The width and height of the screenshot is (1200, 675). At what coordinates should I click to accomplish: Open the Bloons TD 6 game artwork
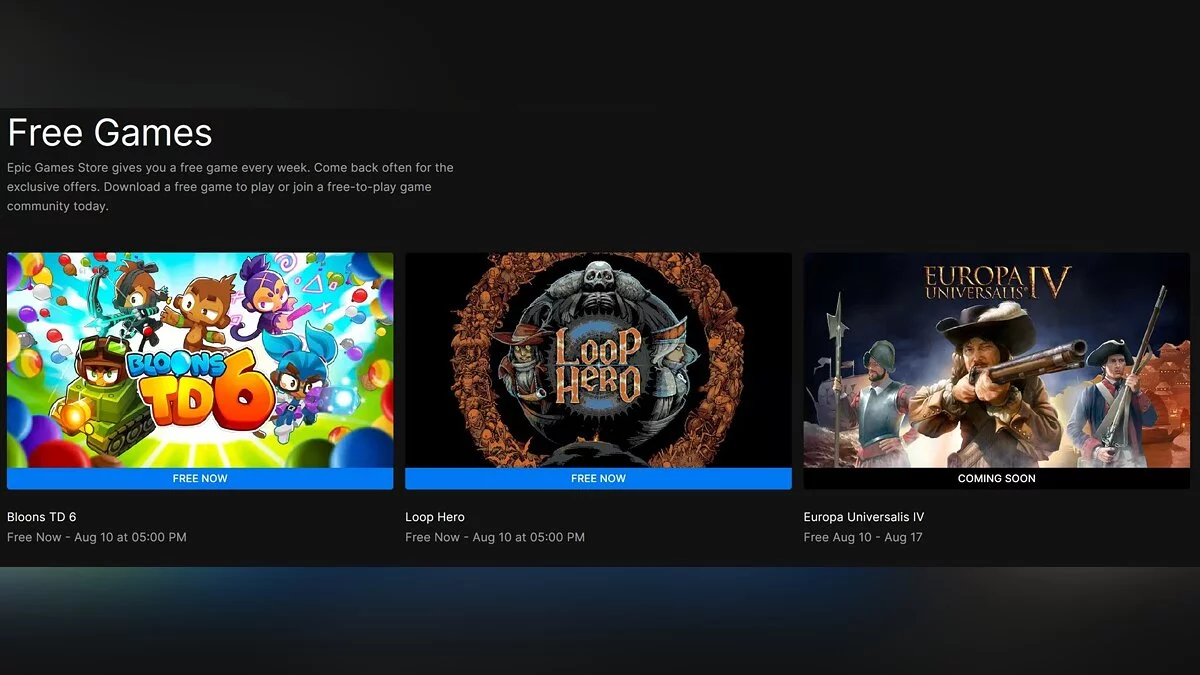click(x=200, y=360)
